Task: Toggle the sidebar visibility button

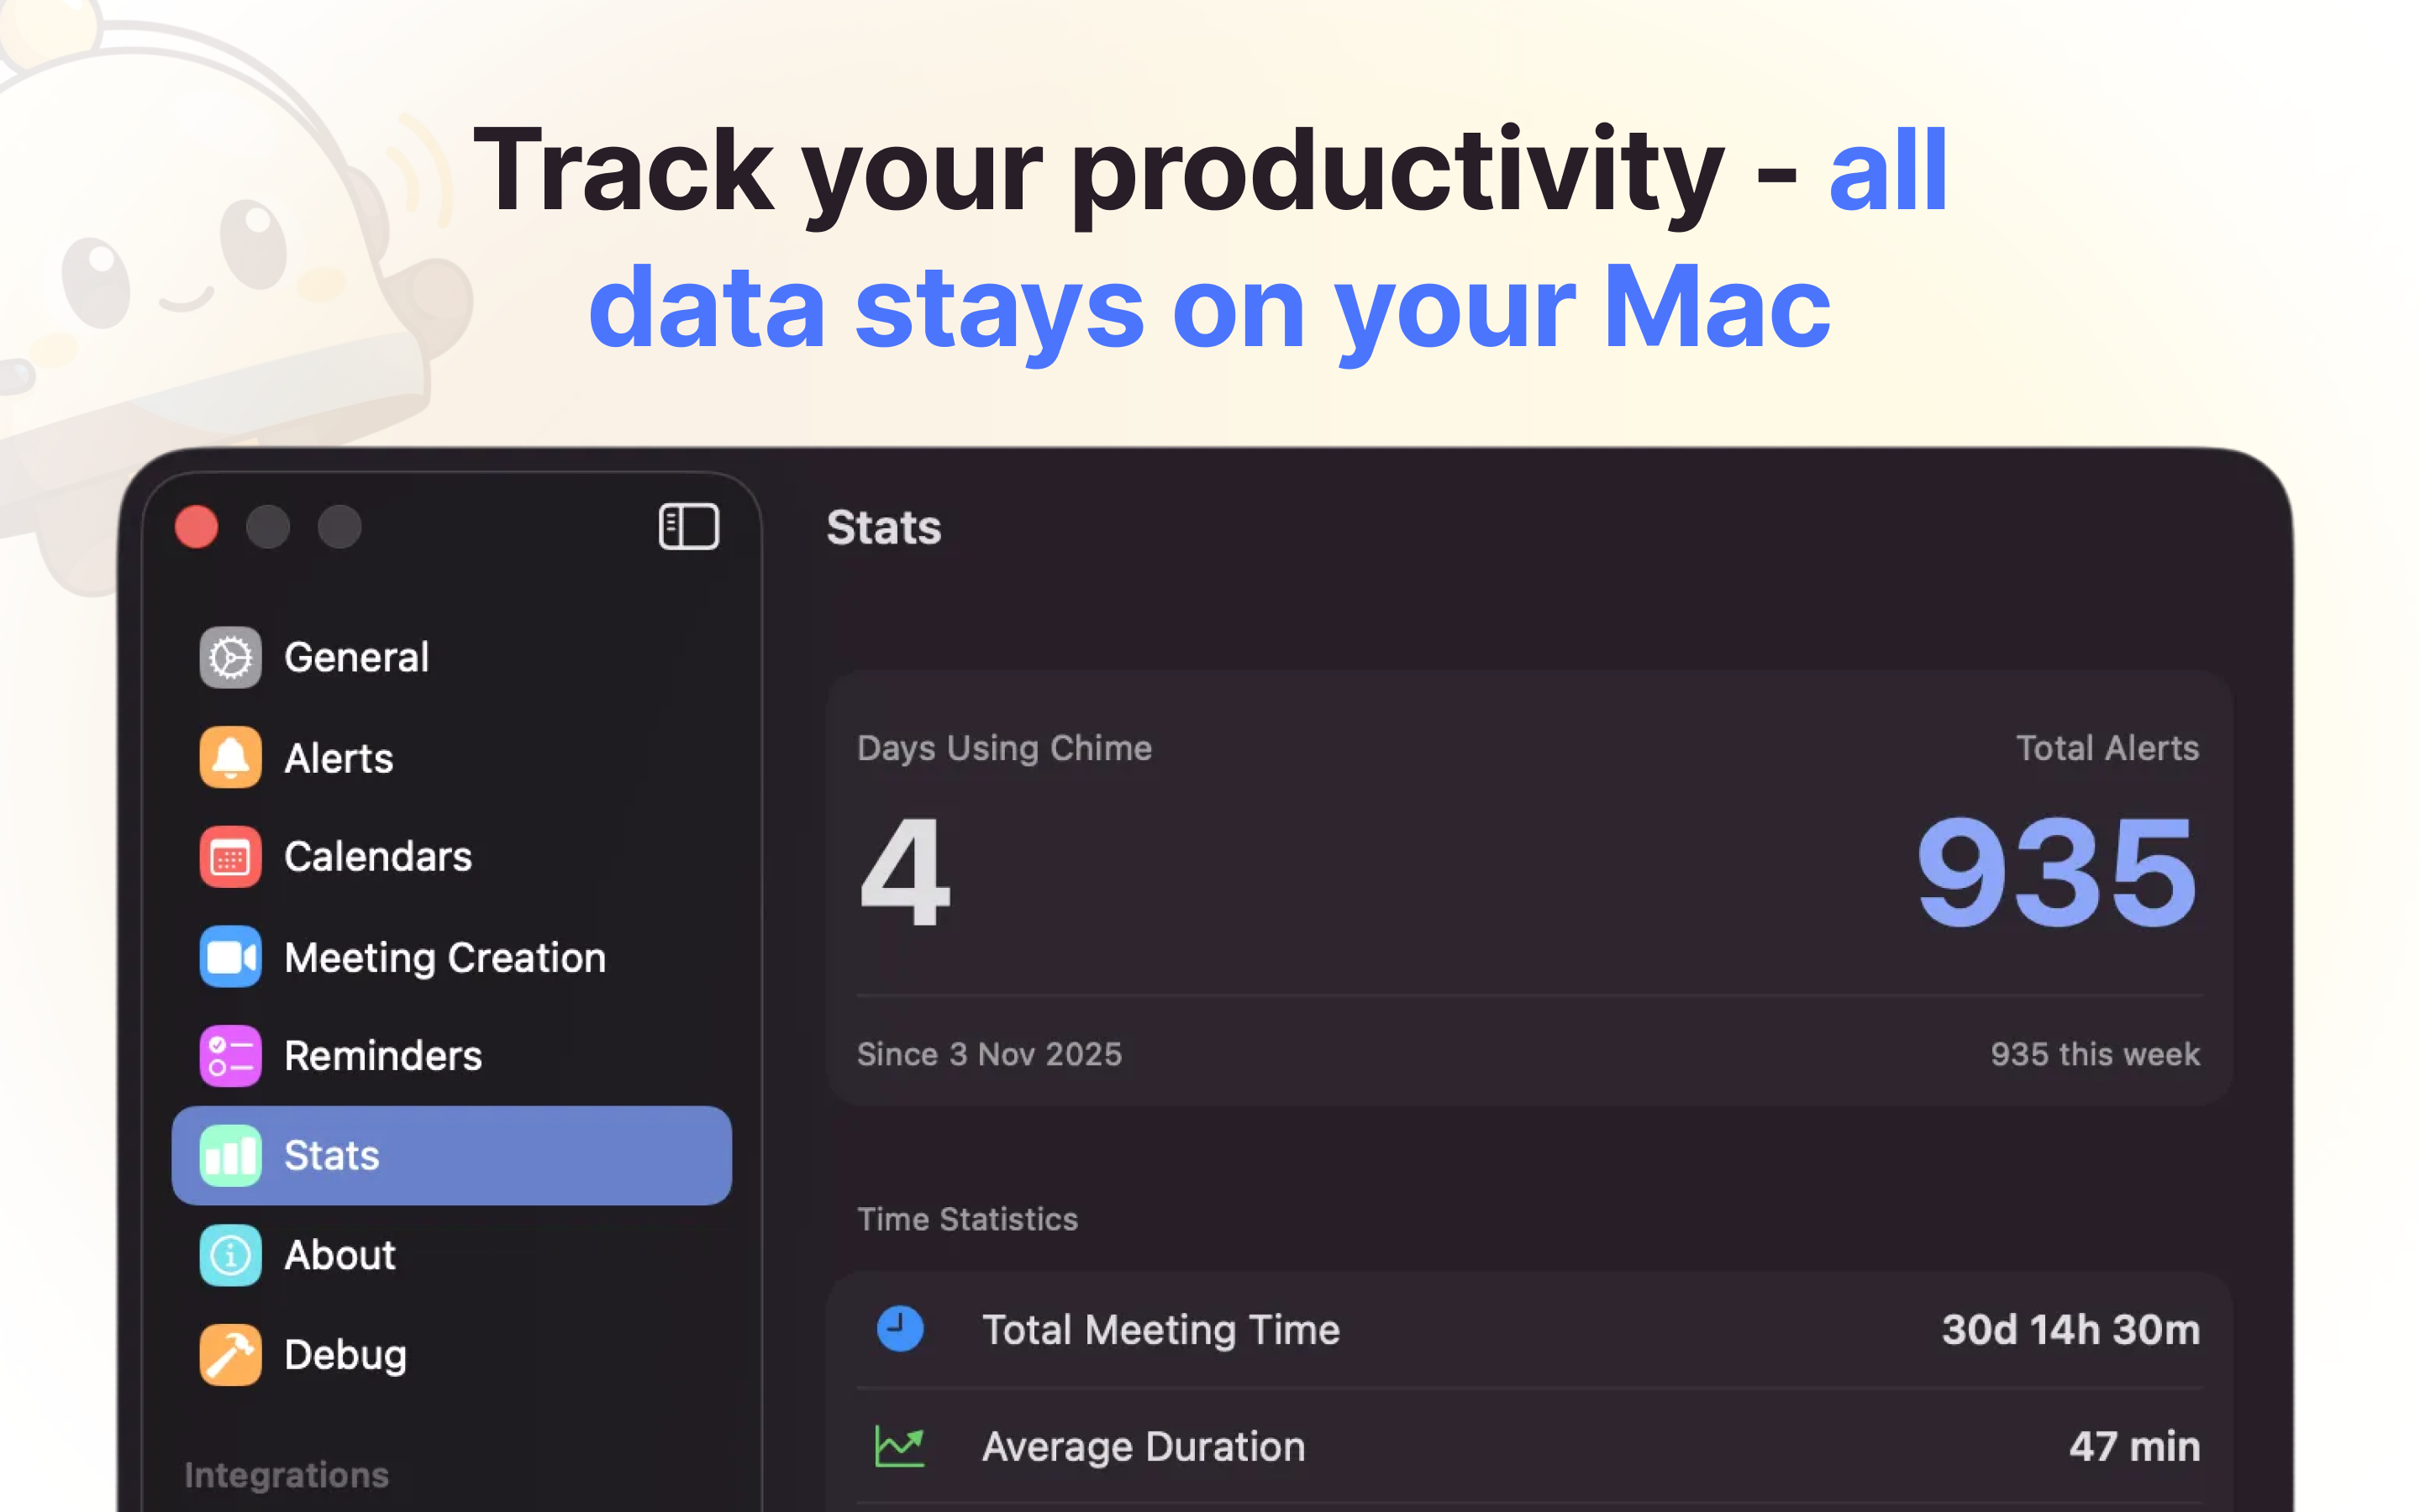Action: click(689, 527)
